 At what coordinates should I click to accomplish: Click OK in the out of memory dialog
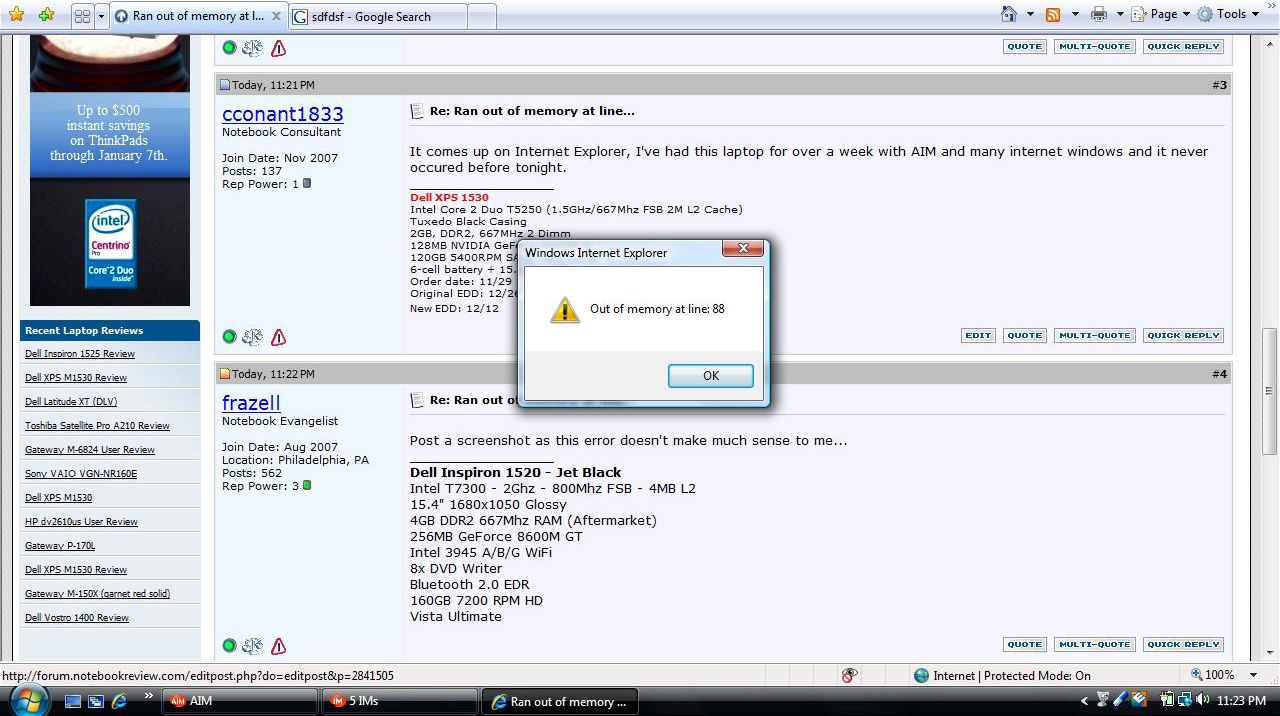[x=711, y=375]
